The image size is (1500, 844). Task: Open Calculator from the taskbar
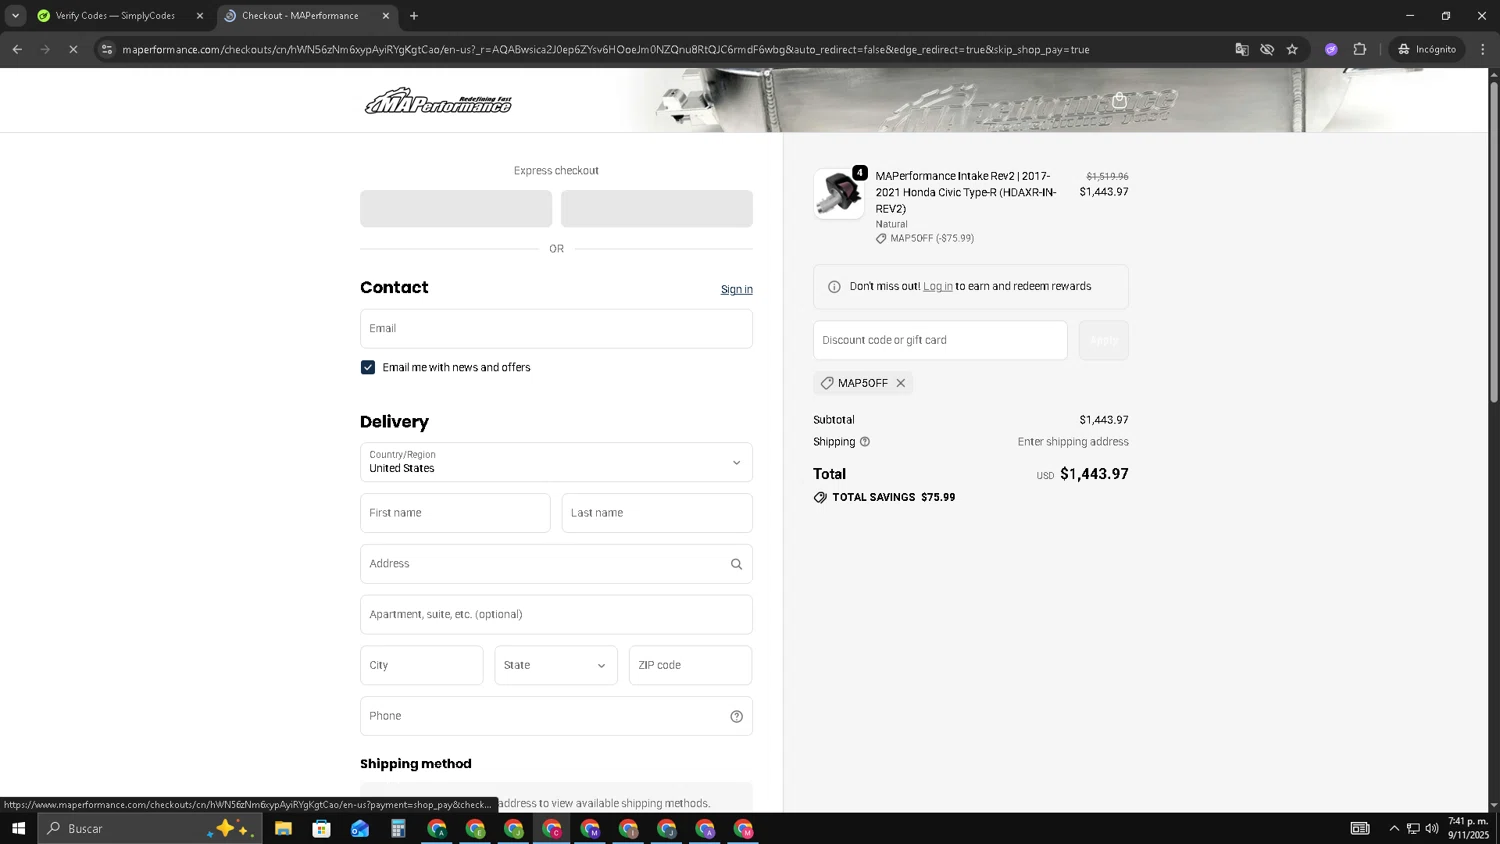[398, 828]
